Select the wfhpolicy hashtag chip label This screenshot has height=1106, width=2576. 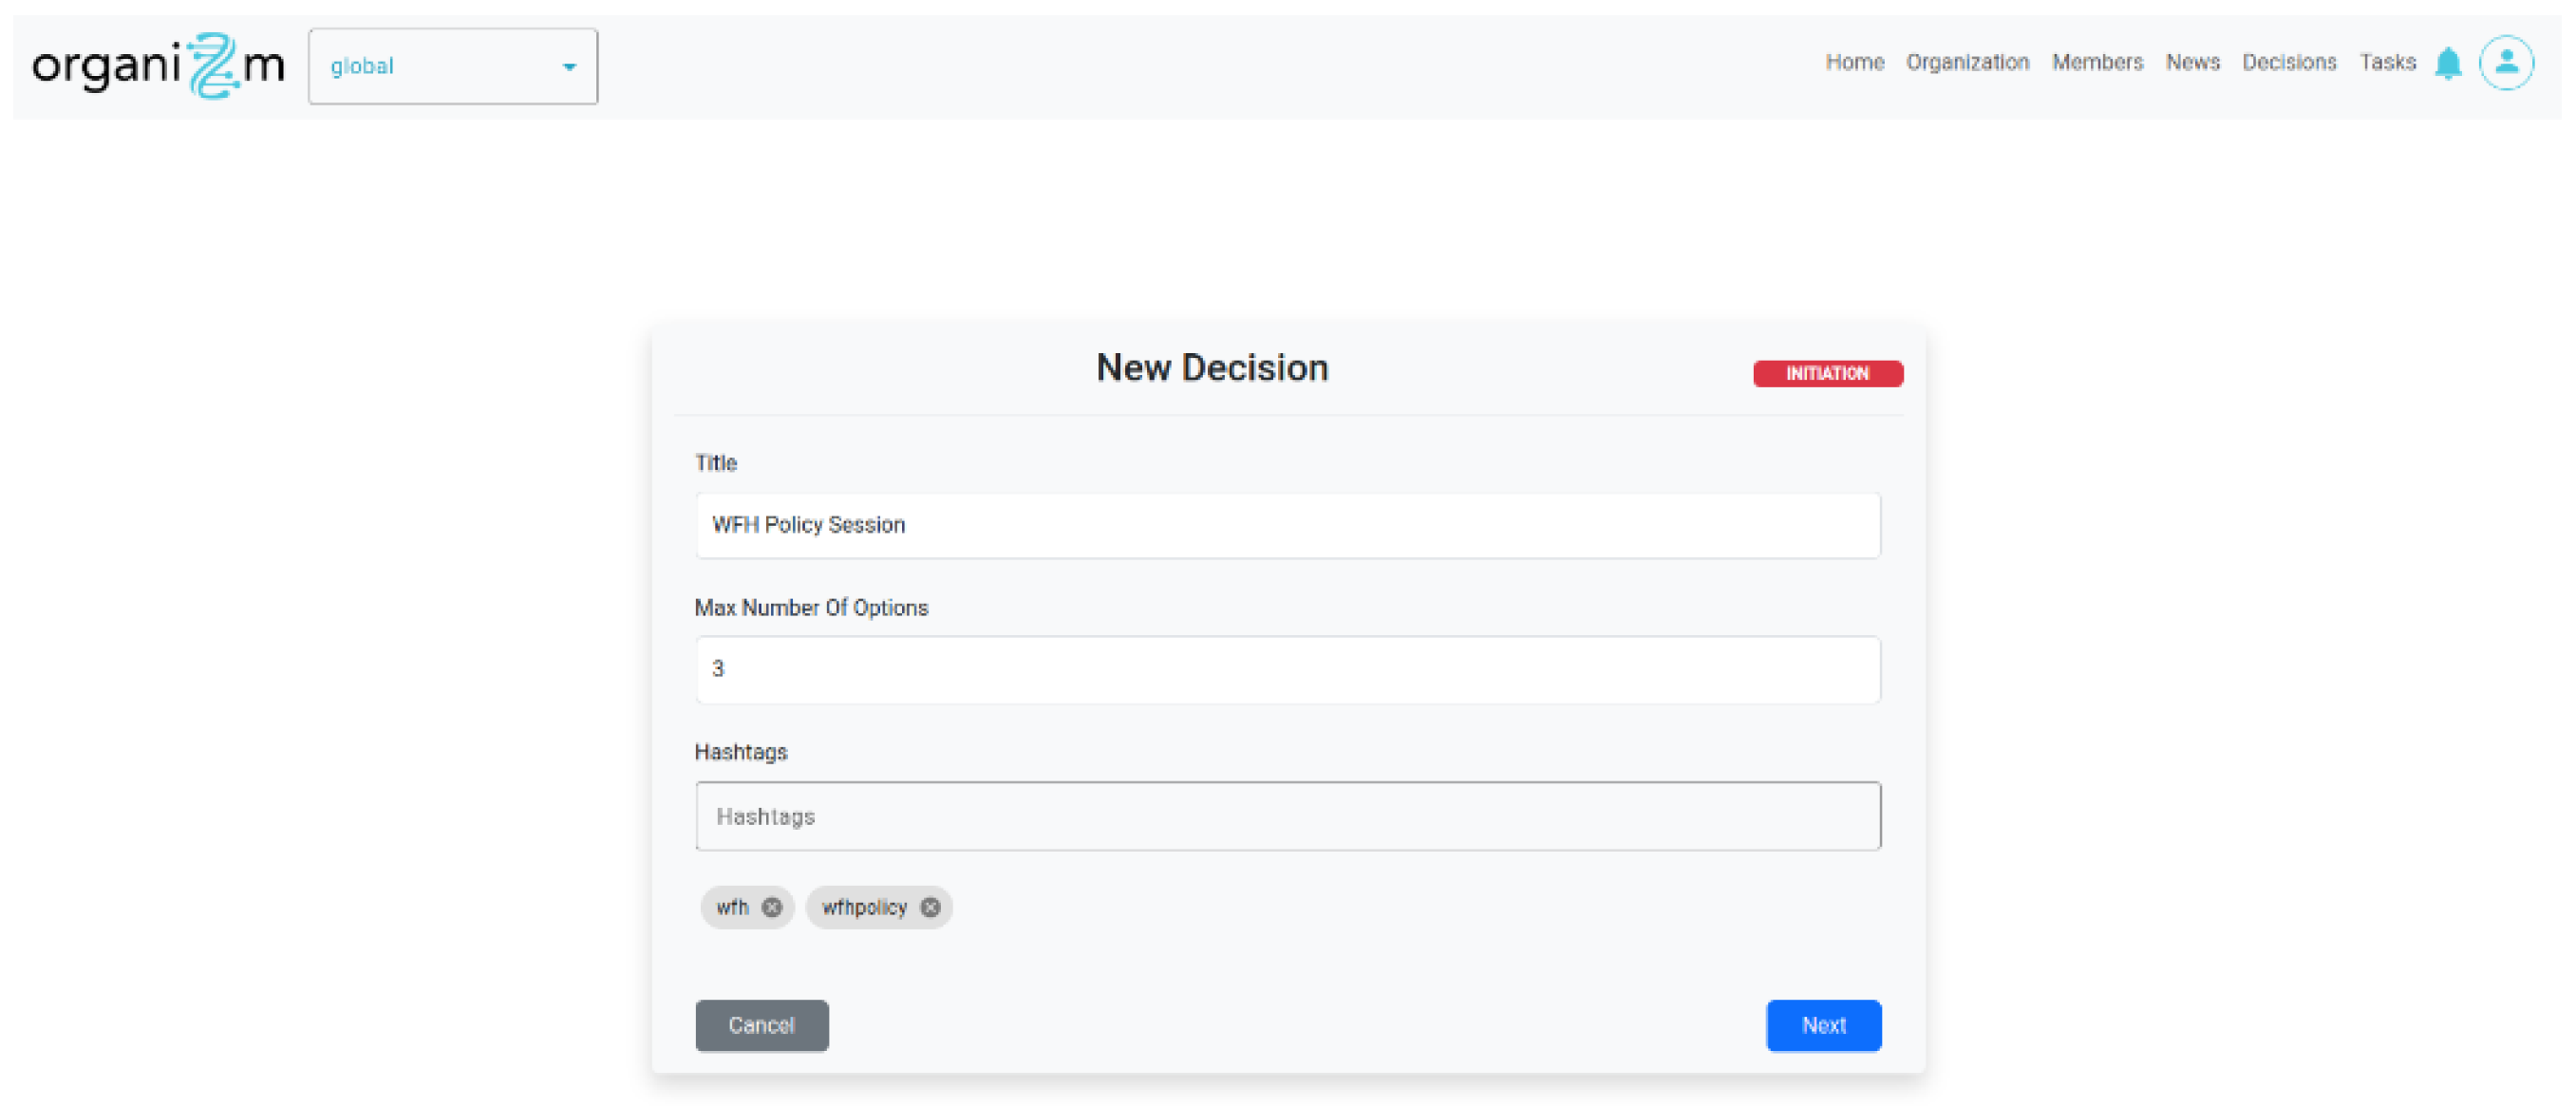coord(864,907)
